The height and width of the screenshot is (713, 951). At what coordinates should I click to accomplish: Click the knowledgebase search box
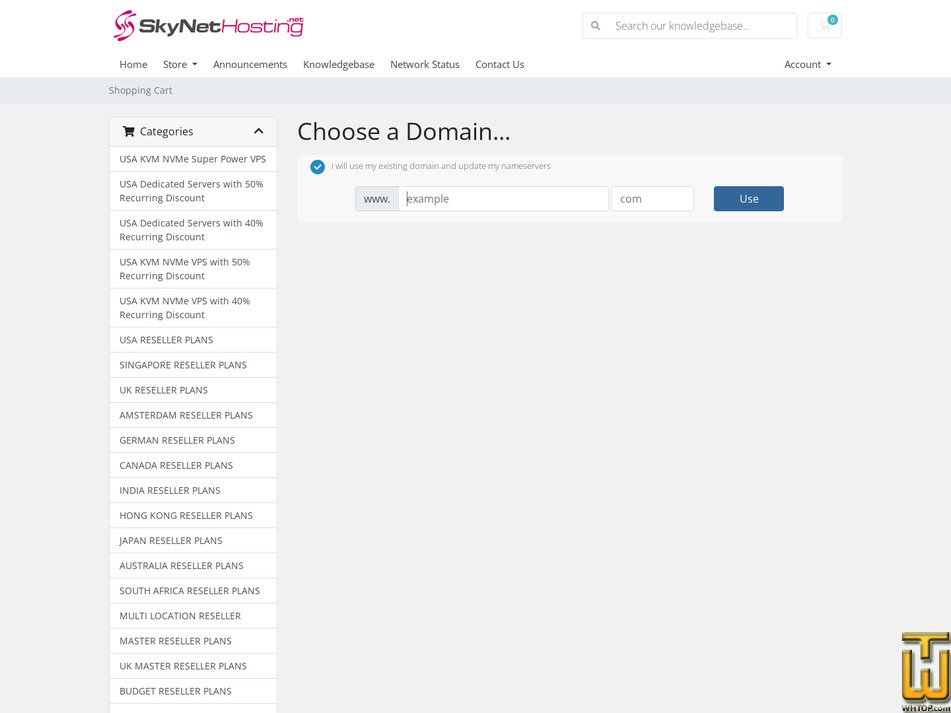point(700,26)
